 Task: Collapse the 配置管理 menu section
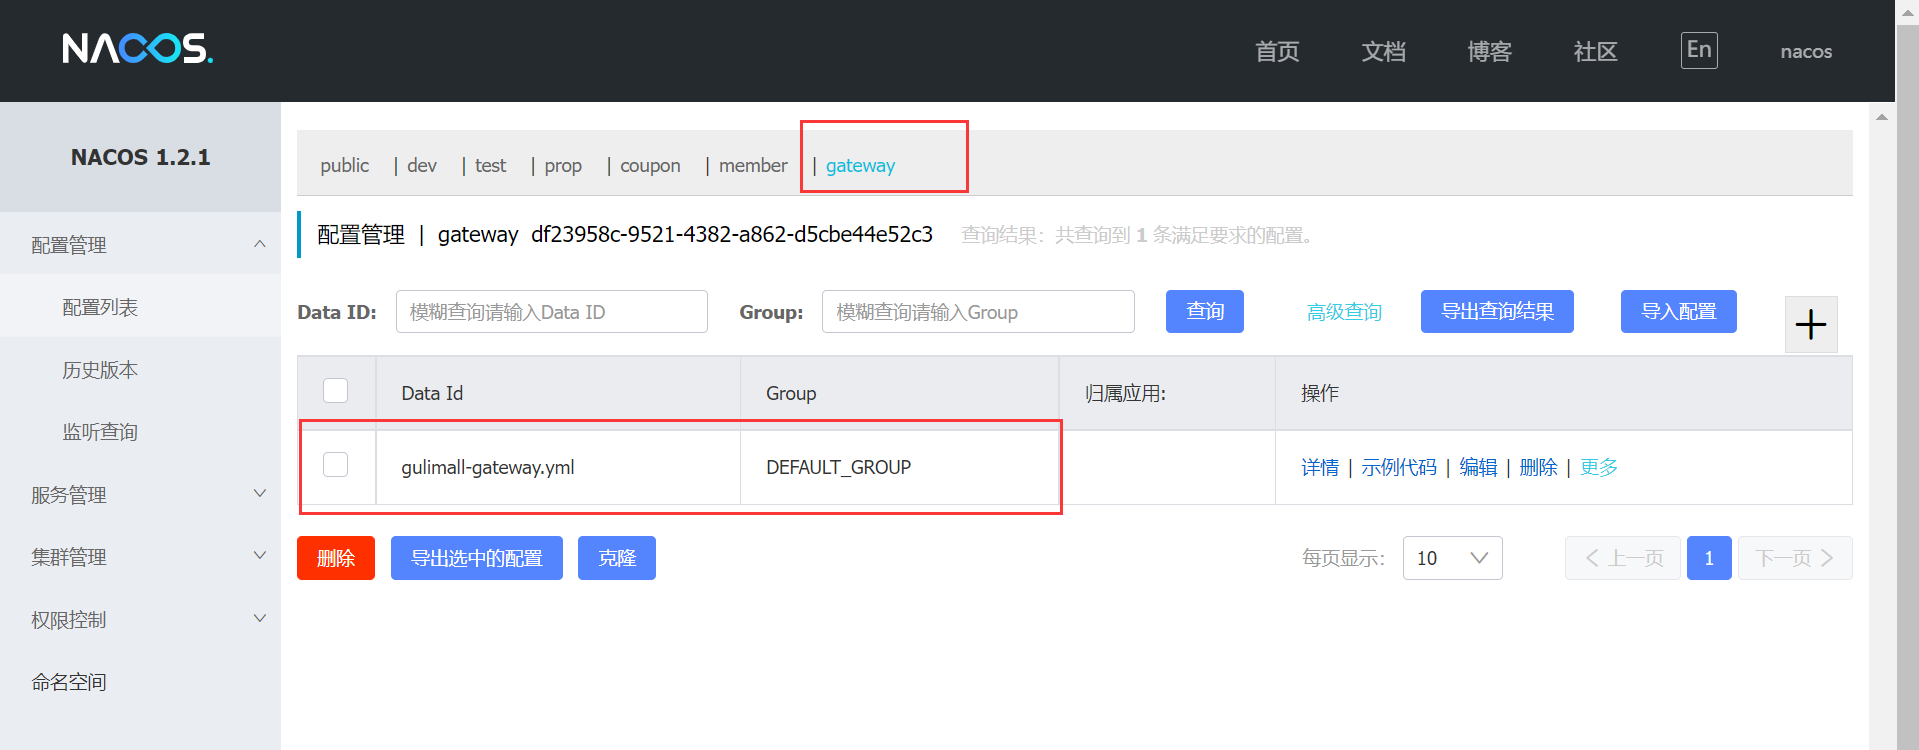coord(140,244)
